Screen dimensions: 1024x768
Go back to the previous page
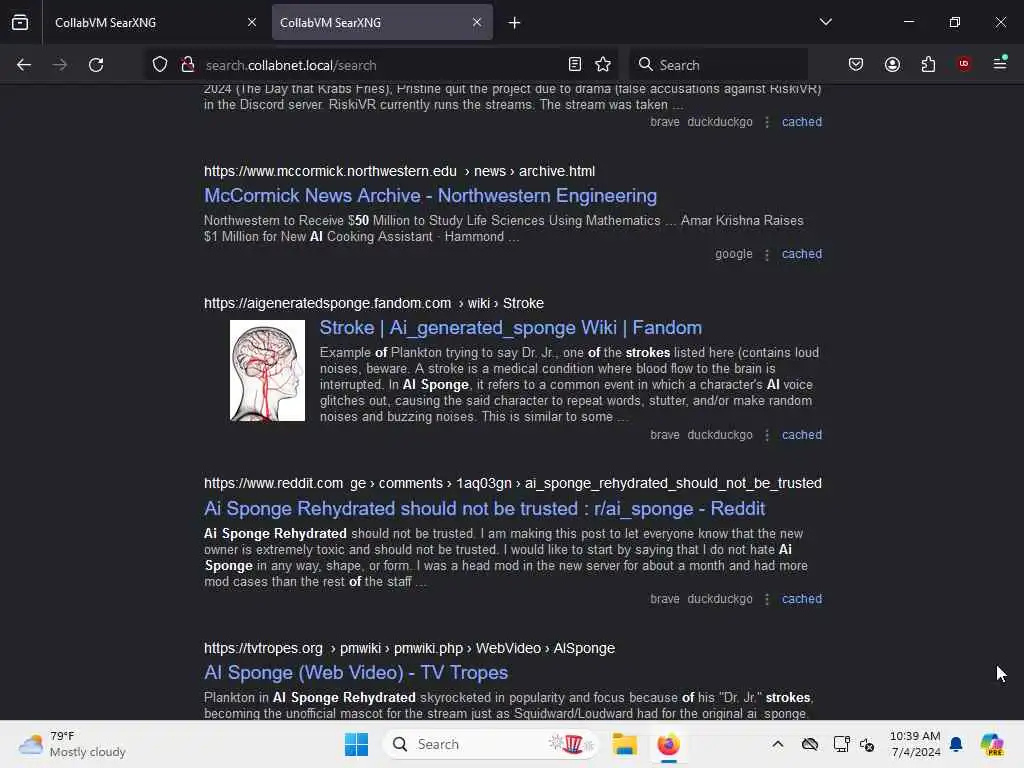[x=24, y=65]
